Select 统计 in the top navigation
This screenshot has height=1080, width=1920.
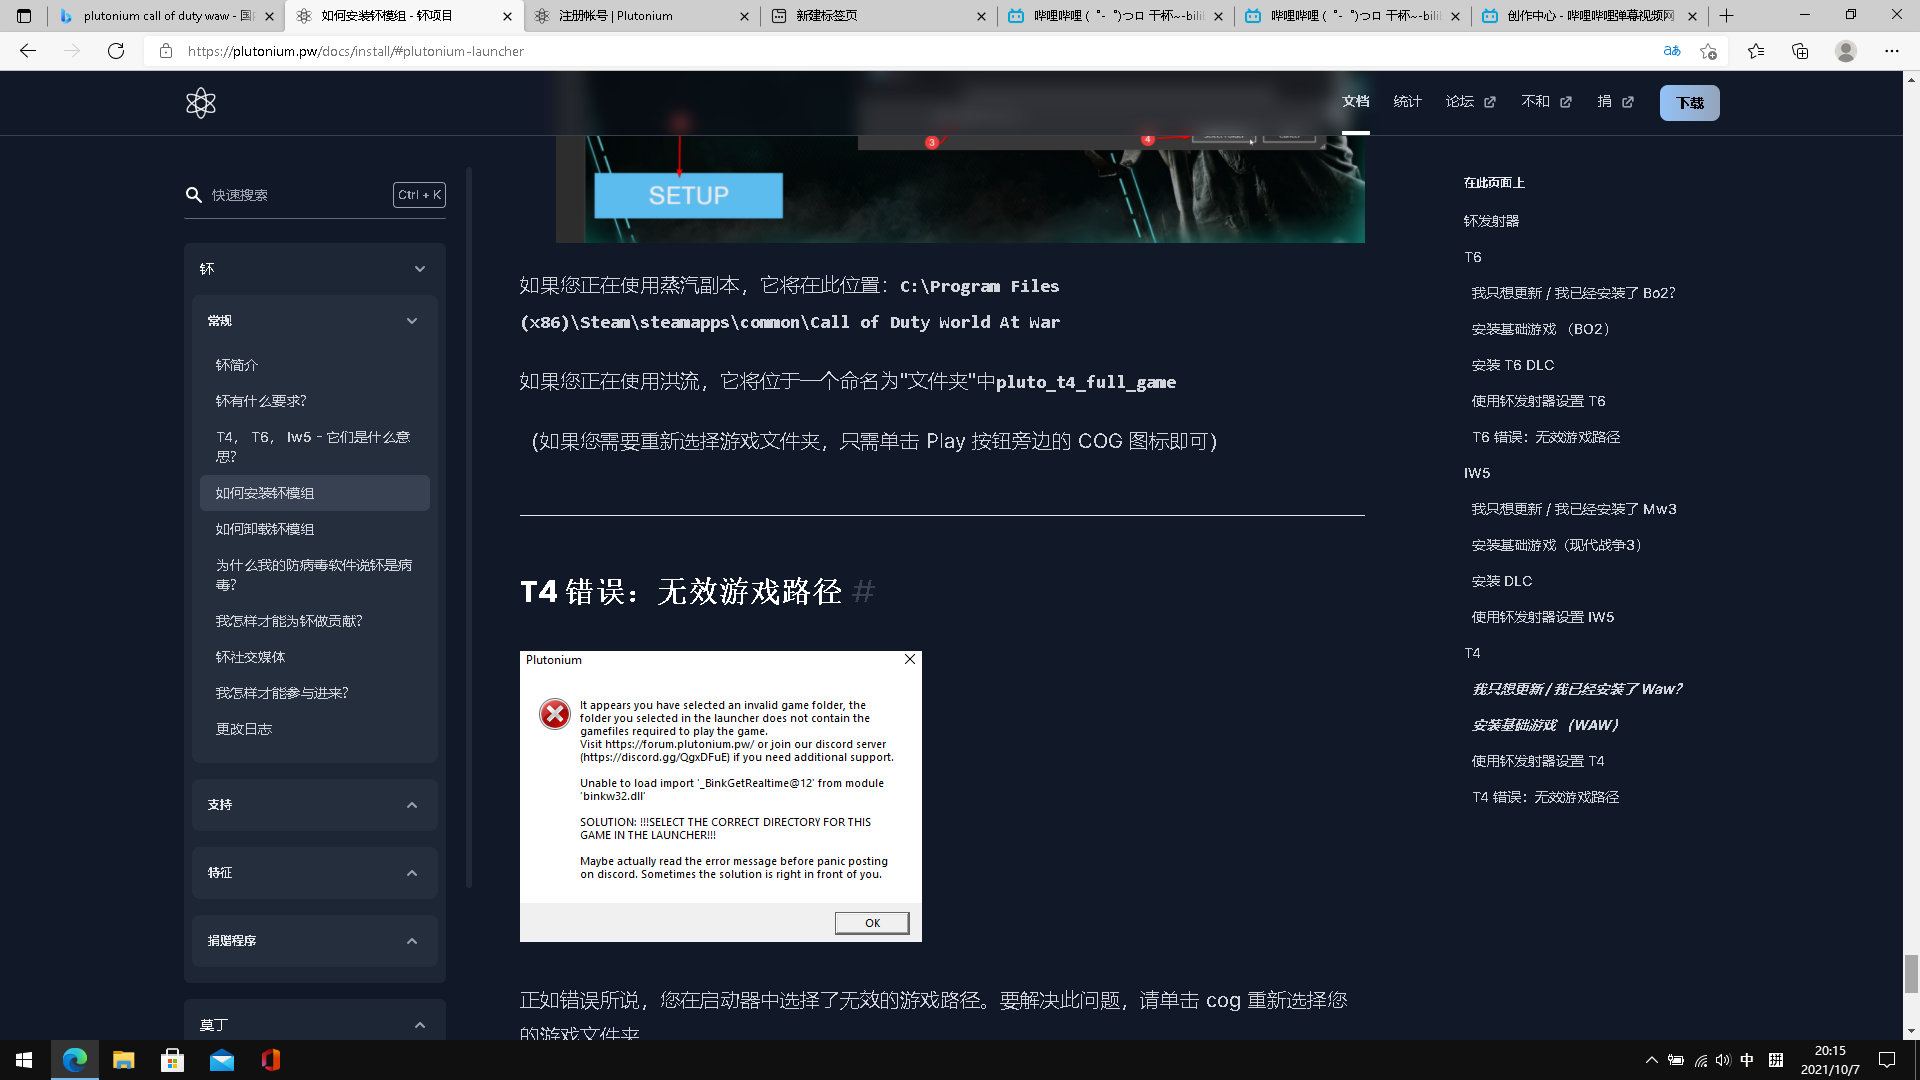[1407, 102]
